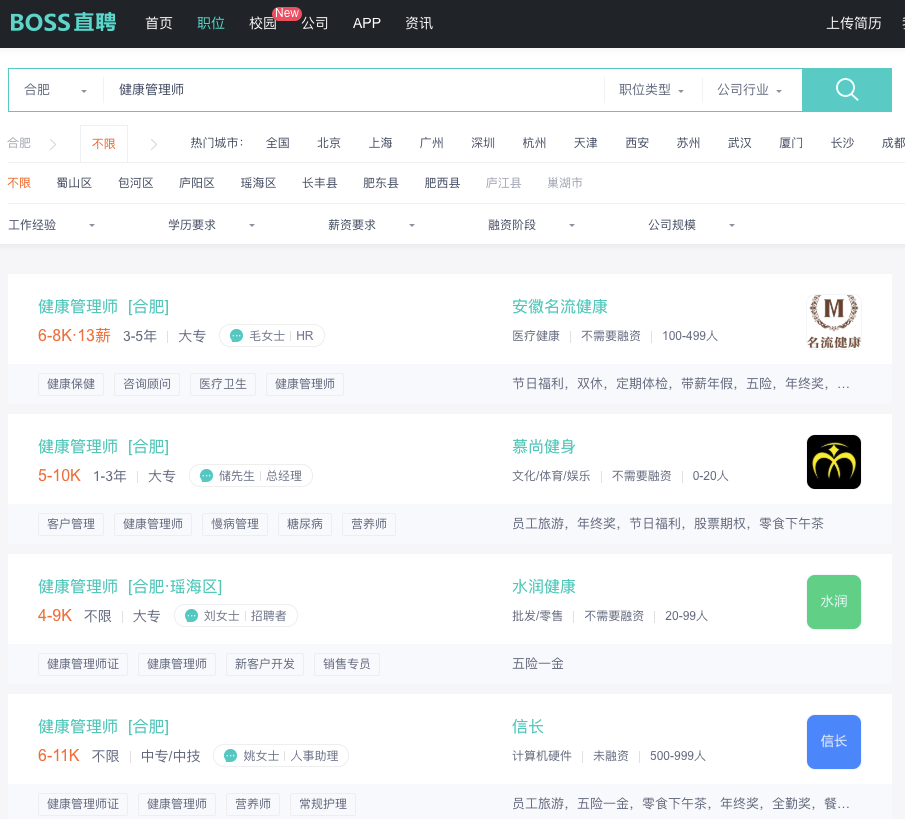Open 公司 in top navigation
905x819 pixels.
click(x=315, y=23)
